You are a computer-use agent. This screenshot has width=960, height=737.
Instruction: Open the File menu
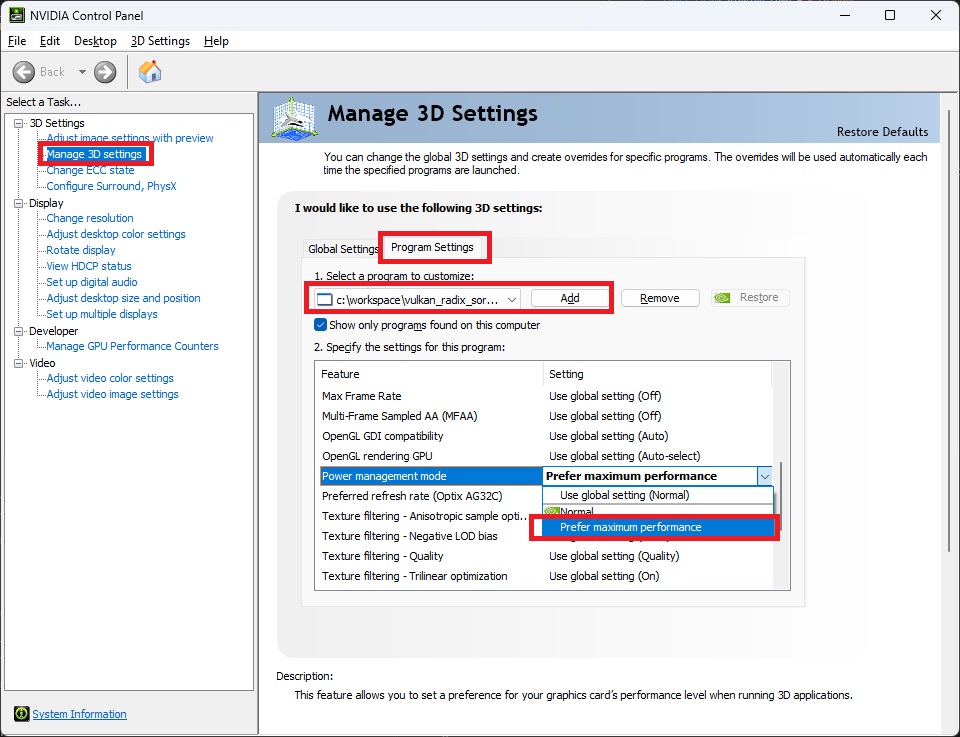click(x=17, y=41)
